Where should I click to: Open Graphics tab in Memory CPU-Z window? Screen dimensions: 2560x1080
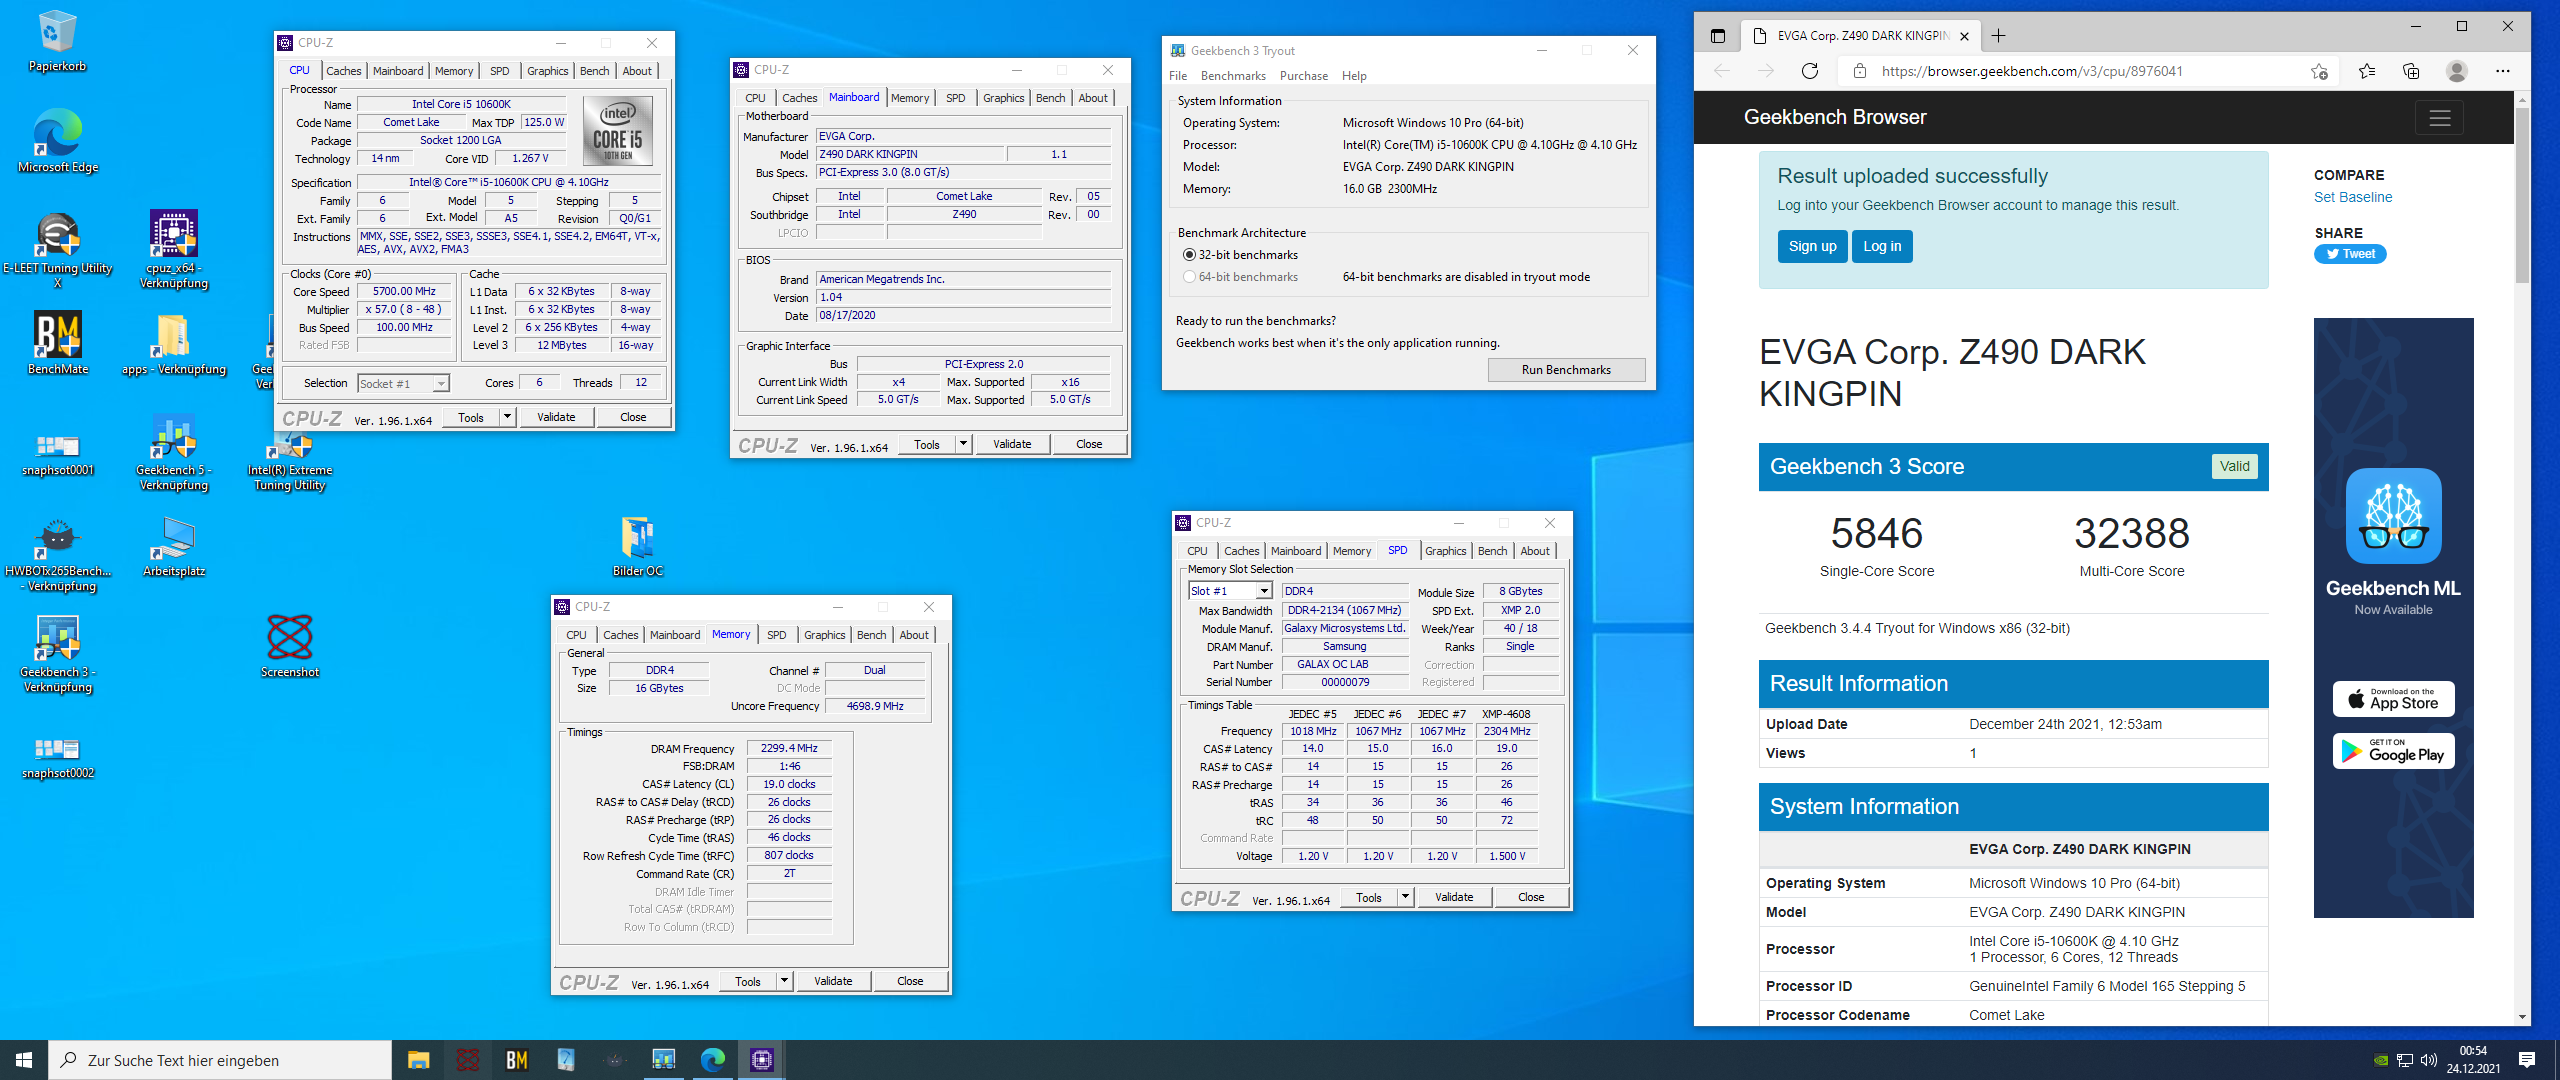pyautogui.click(x=824, y=635)
